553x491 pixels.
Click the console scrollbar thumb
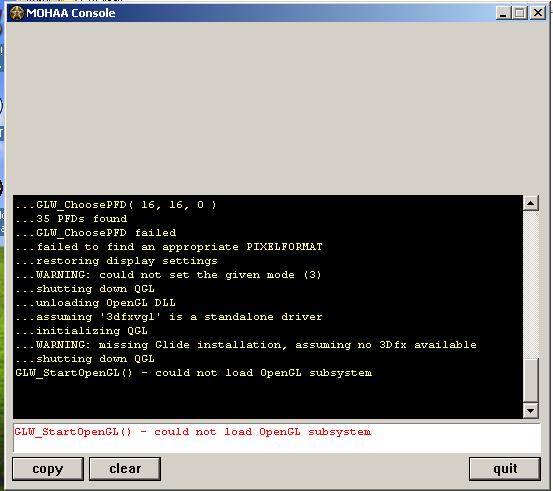point(531,380)
